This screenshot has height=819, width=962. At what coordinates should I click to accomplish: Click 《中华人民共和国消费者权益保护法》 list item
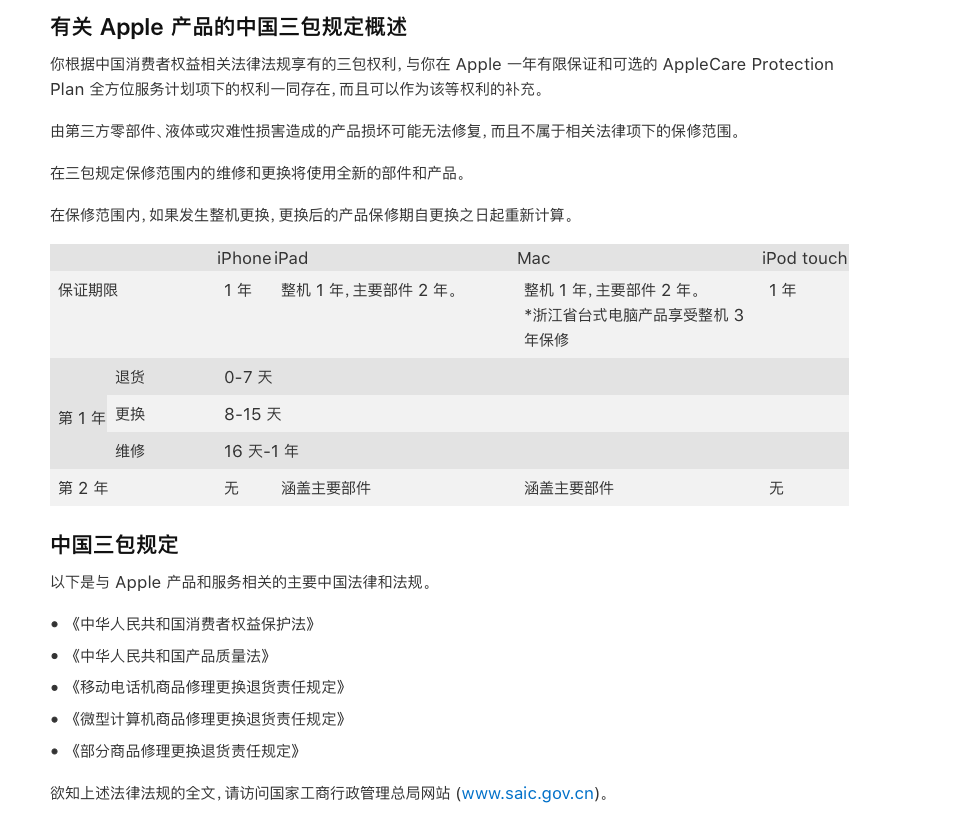tap(193, 625)
